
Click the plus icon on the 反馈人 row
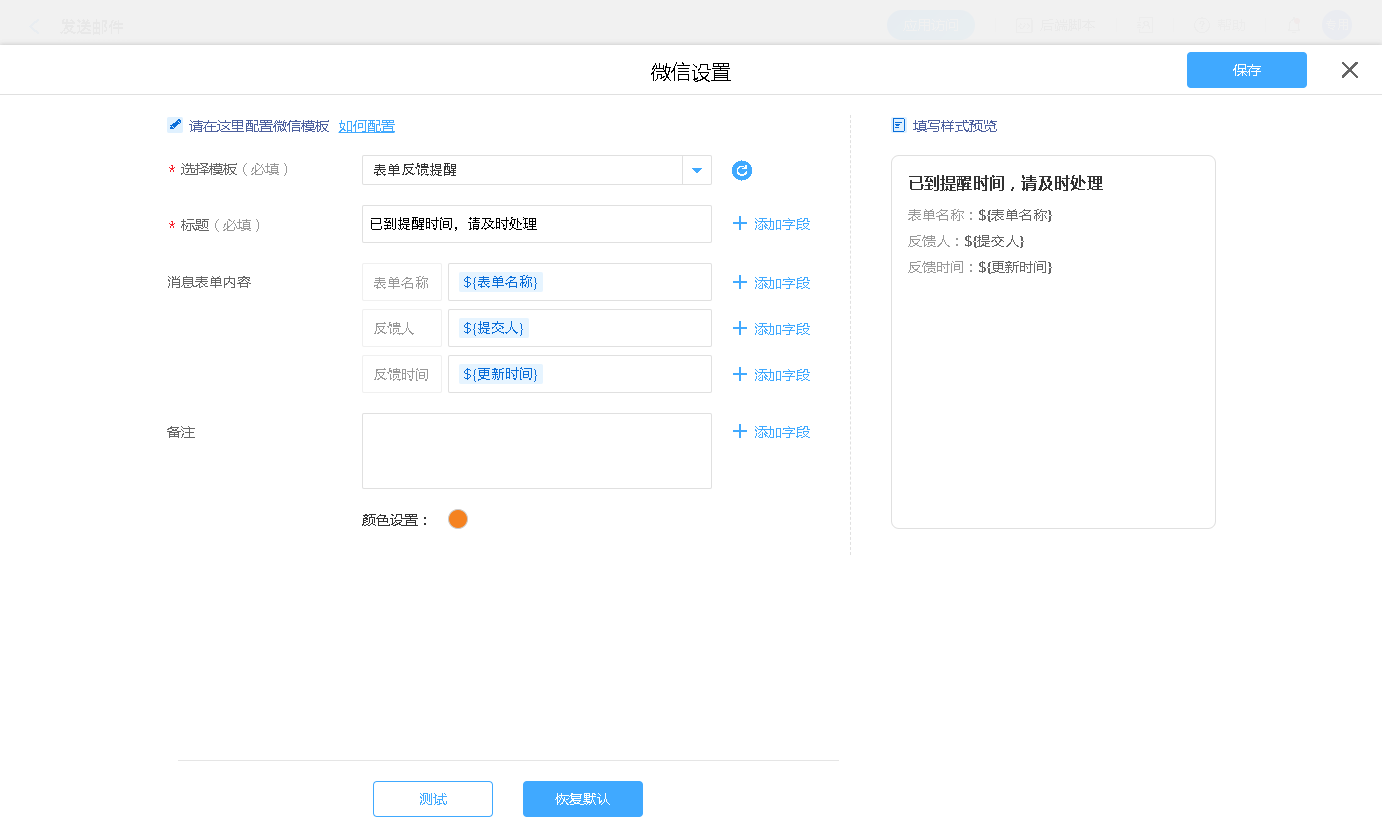[740, 329]
